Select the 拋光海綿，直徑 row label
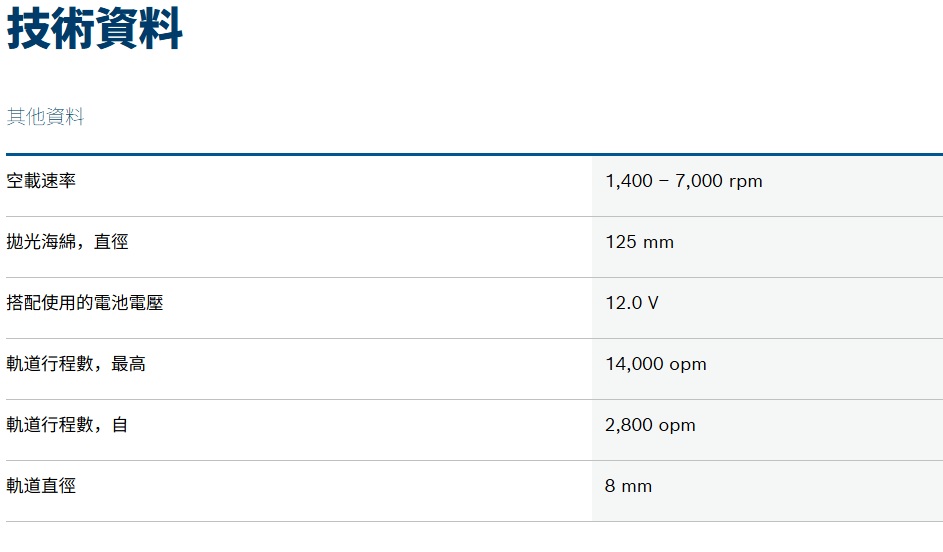Image resolution: width=943 pixels, height=552 pixels. coord(67,242)
